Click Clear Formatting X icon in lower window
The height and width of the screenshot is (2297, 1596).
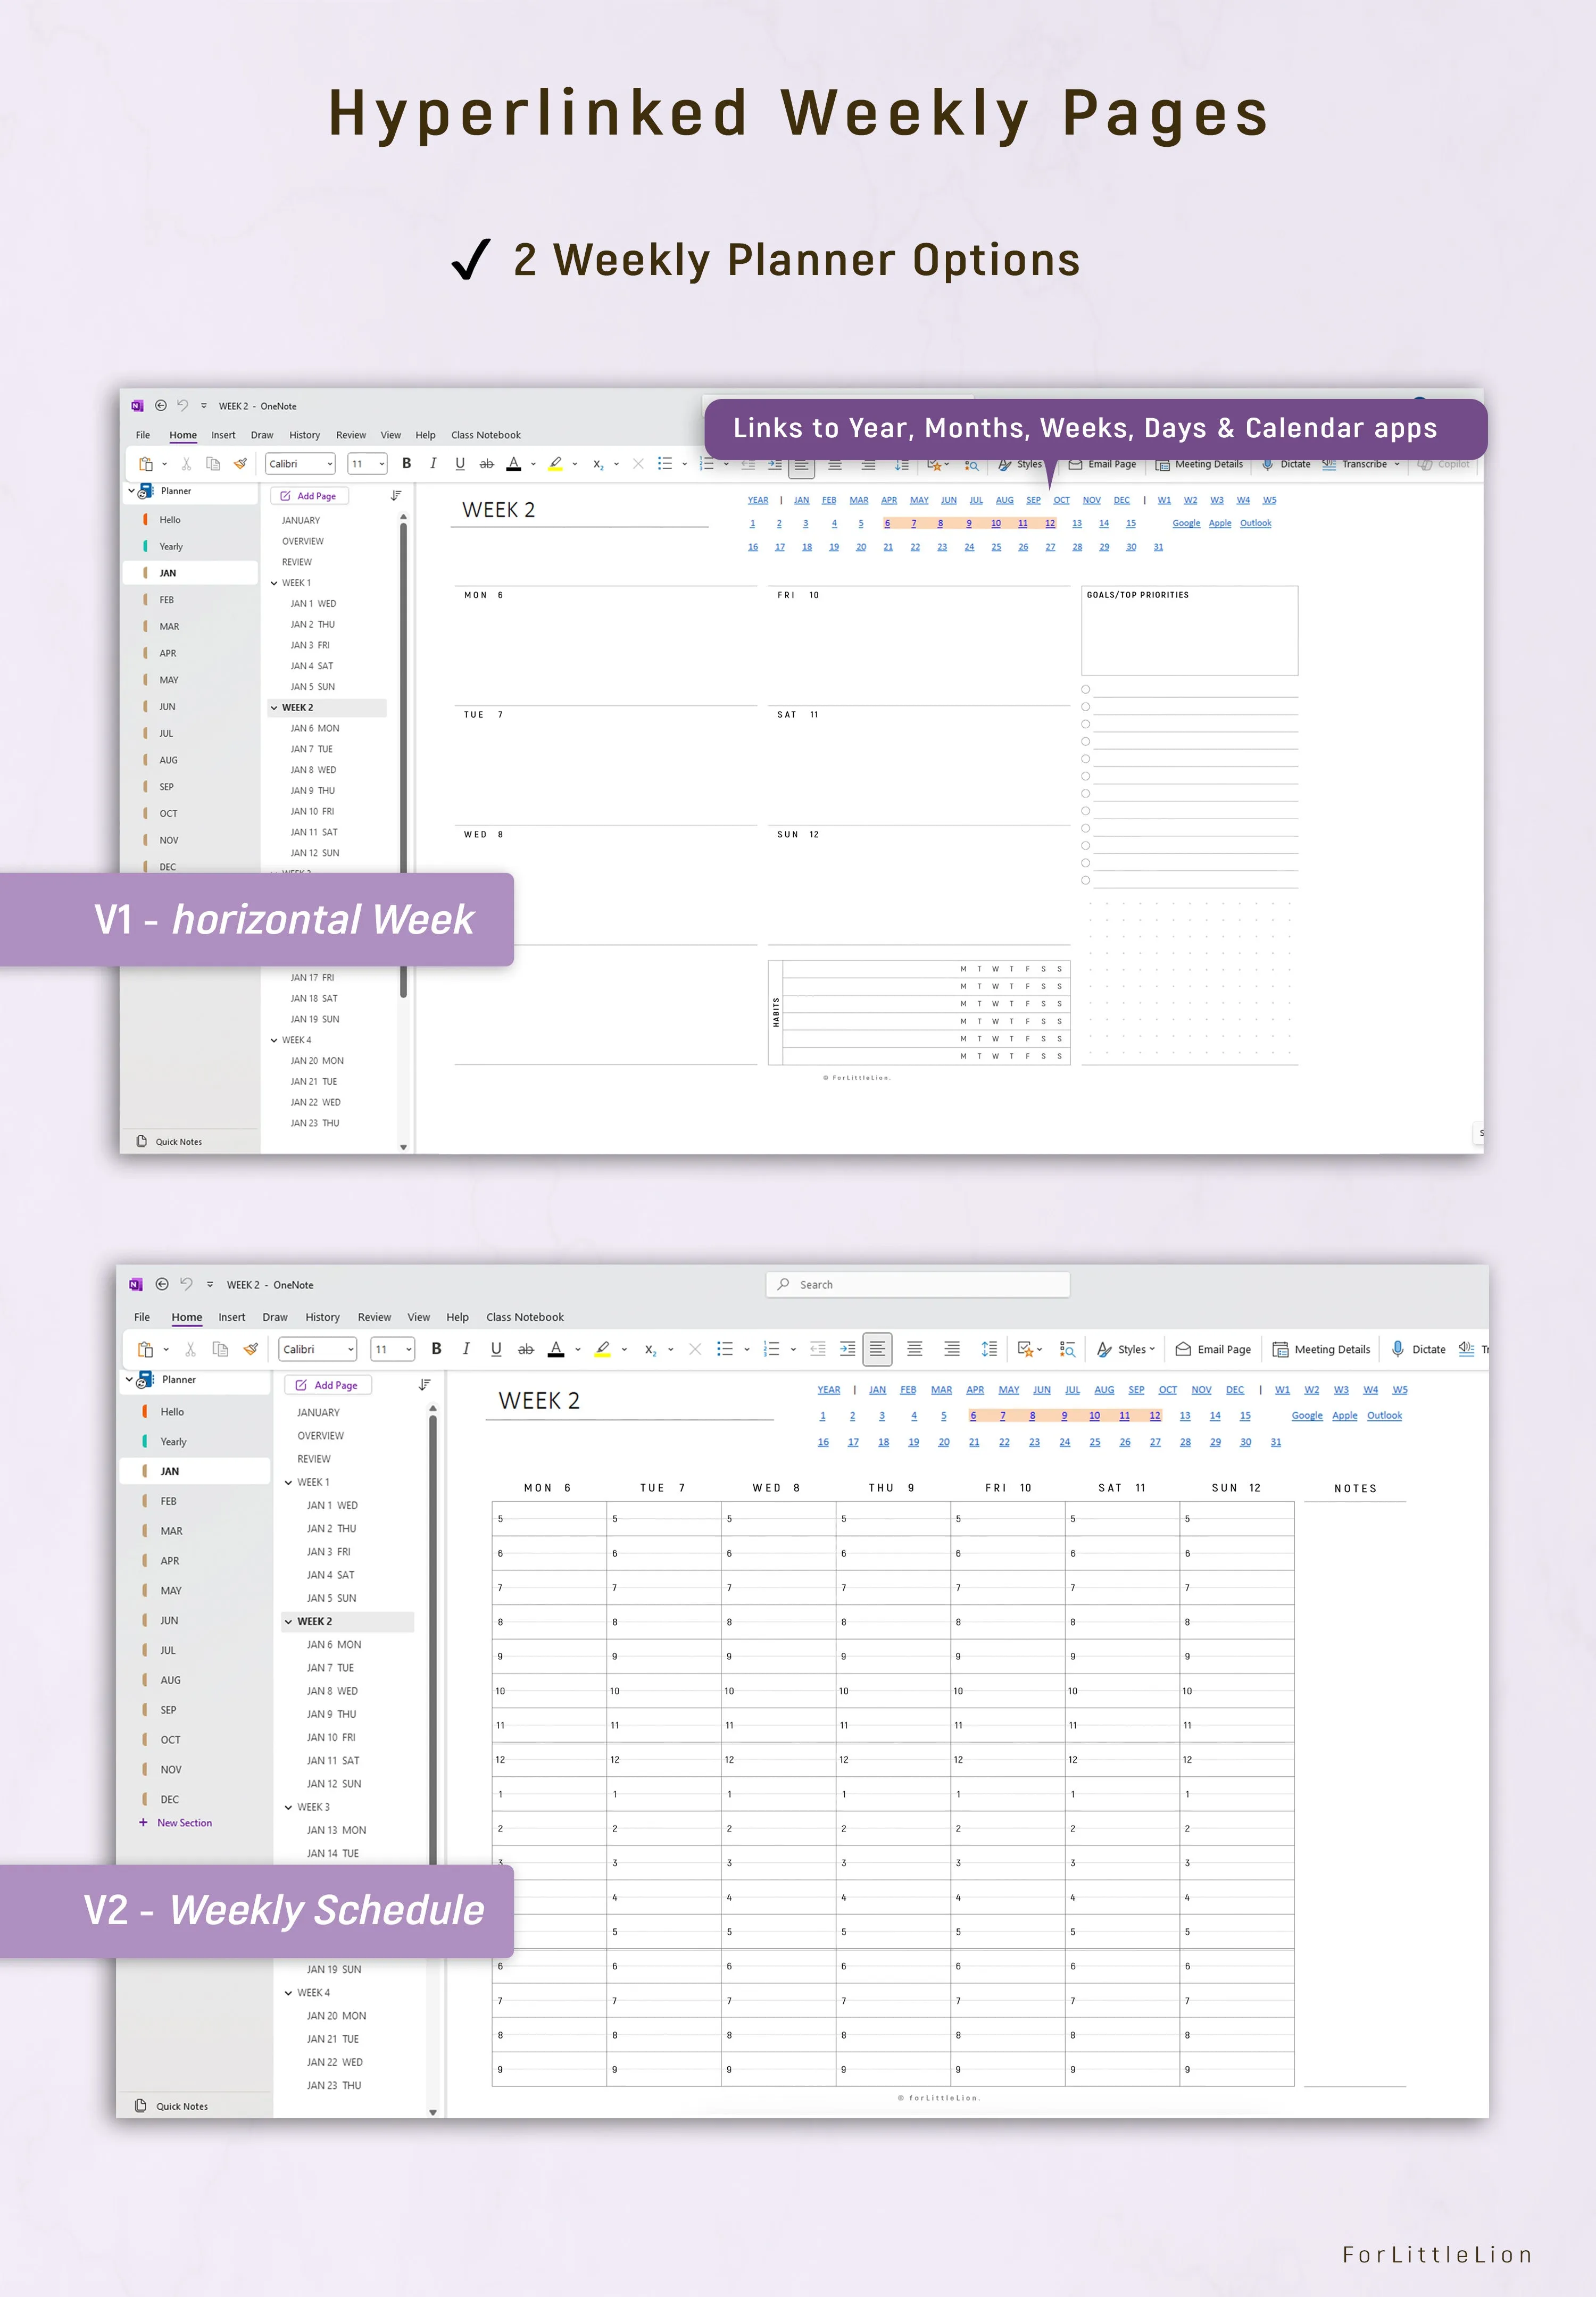[x=695, y=1349]
